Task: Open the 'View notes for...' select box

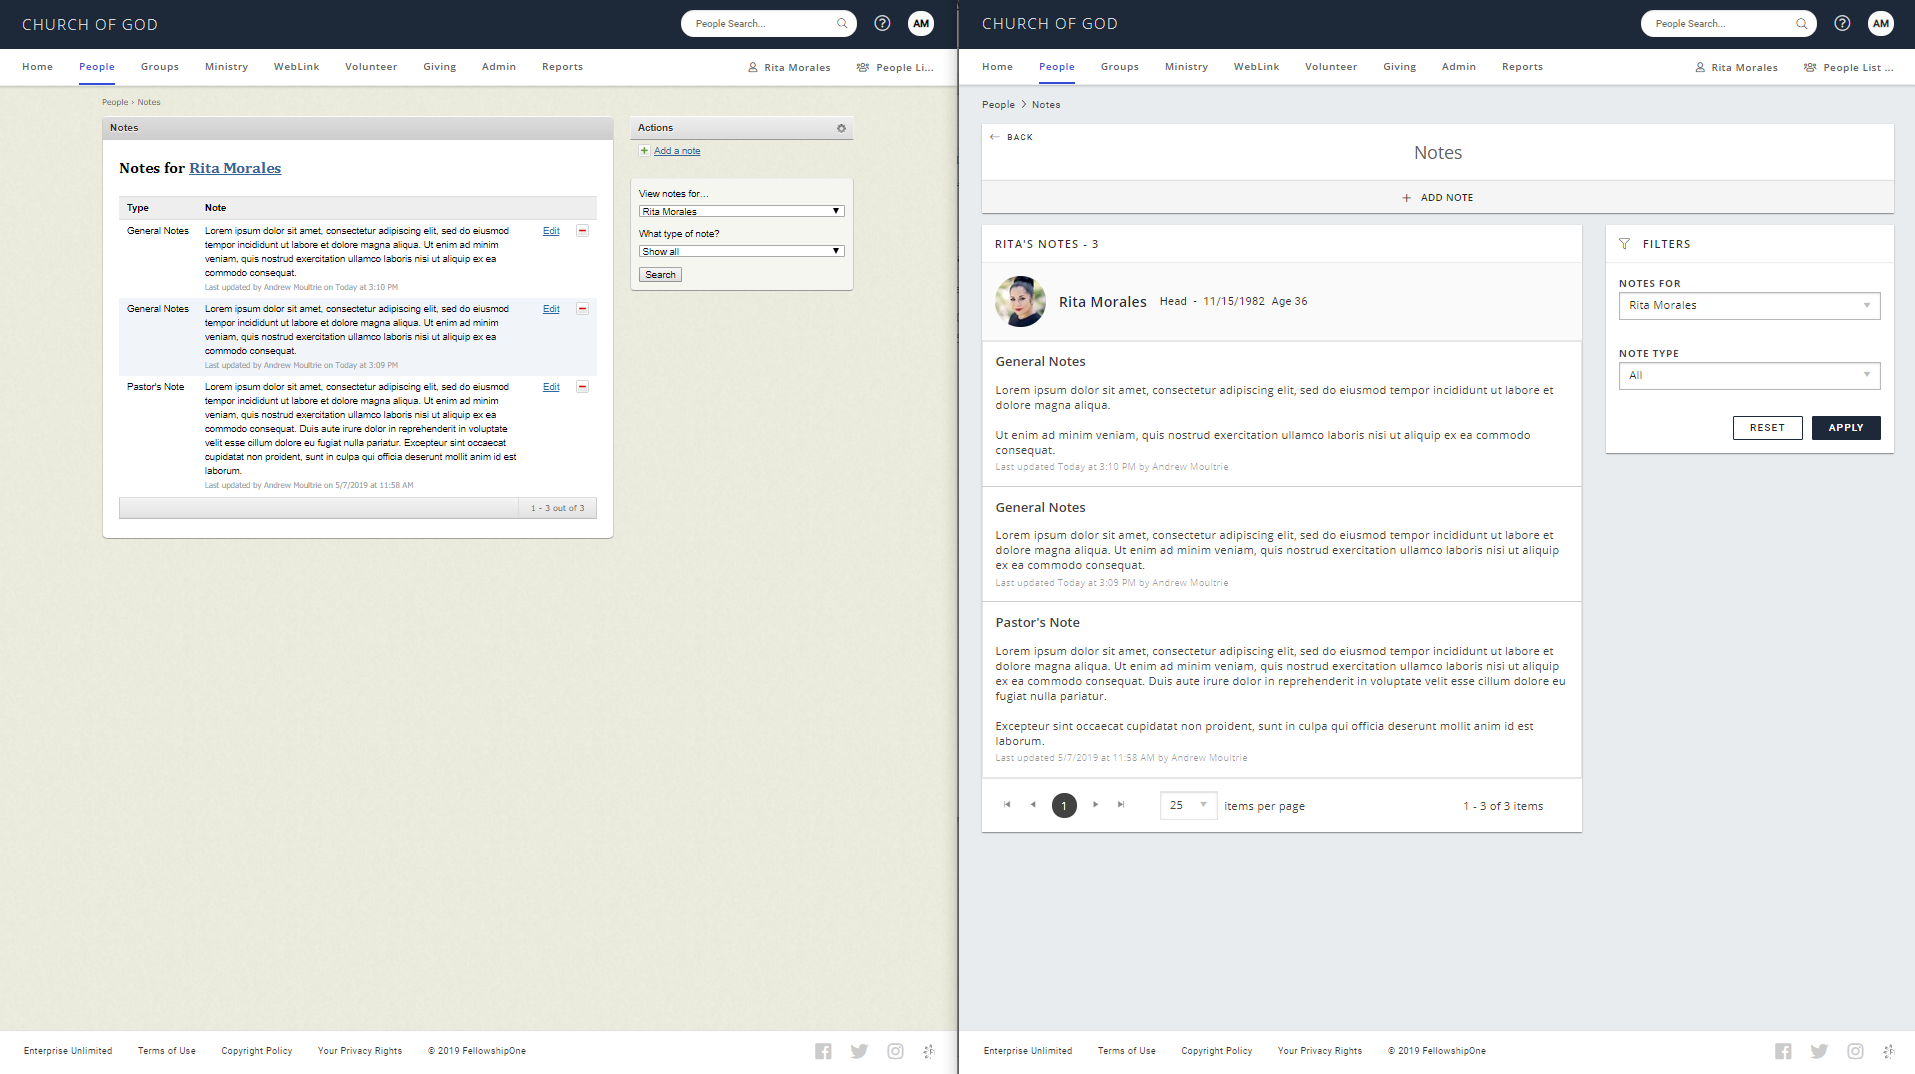Action: click(x=741, y=212)
